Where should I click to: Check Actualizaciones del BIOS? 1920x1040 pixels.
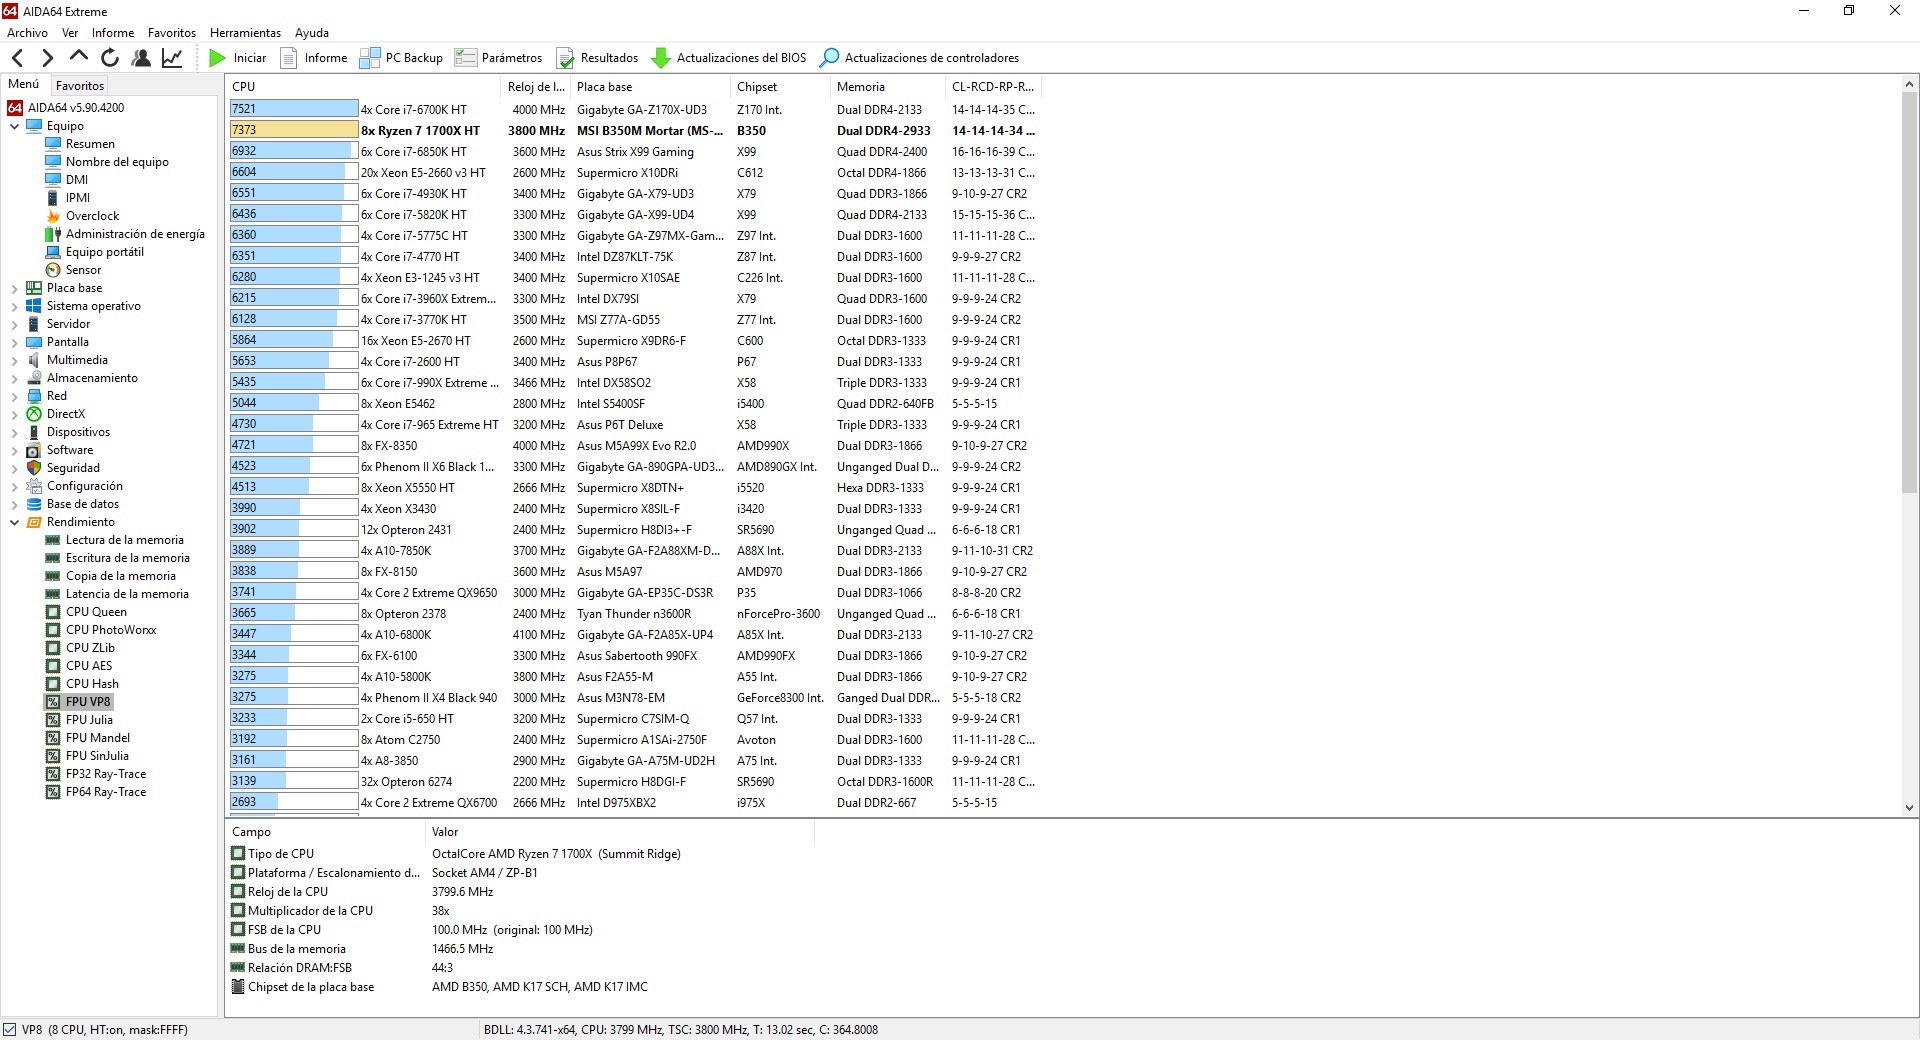point(728,58)
